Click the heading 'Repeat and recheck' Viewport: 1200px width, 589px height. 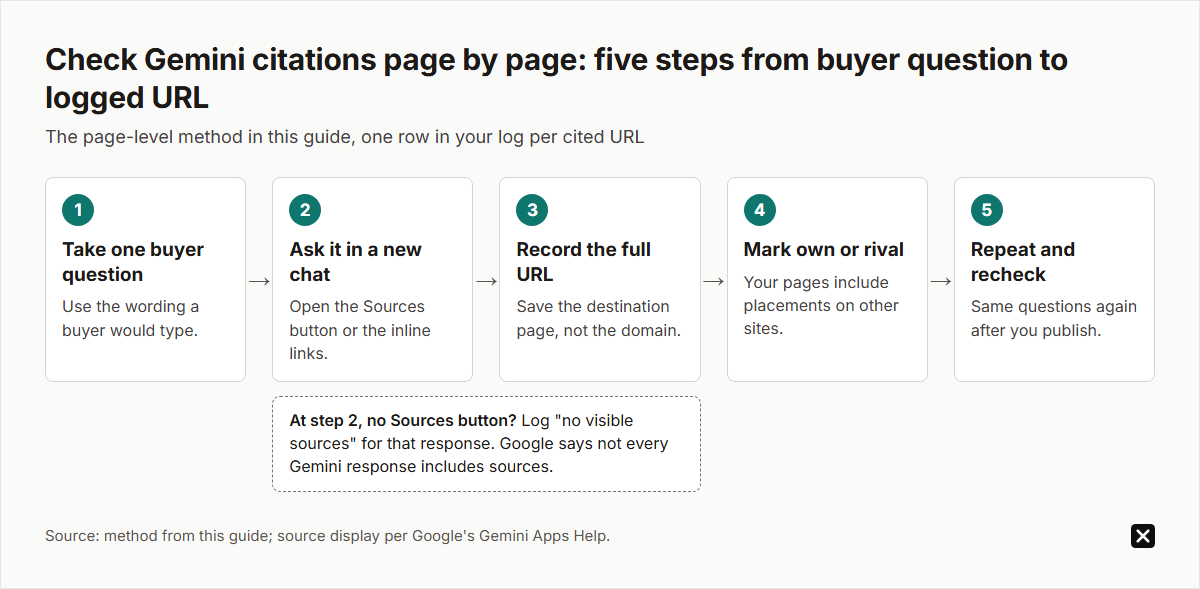pyautogui.click(x=1023, y=262)
